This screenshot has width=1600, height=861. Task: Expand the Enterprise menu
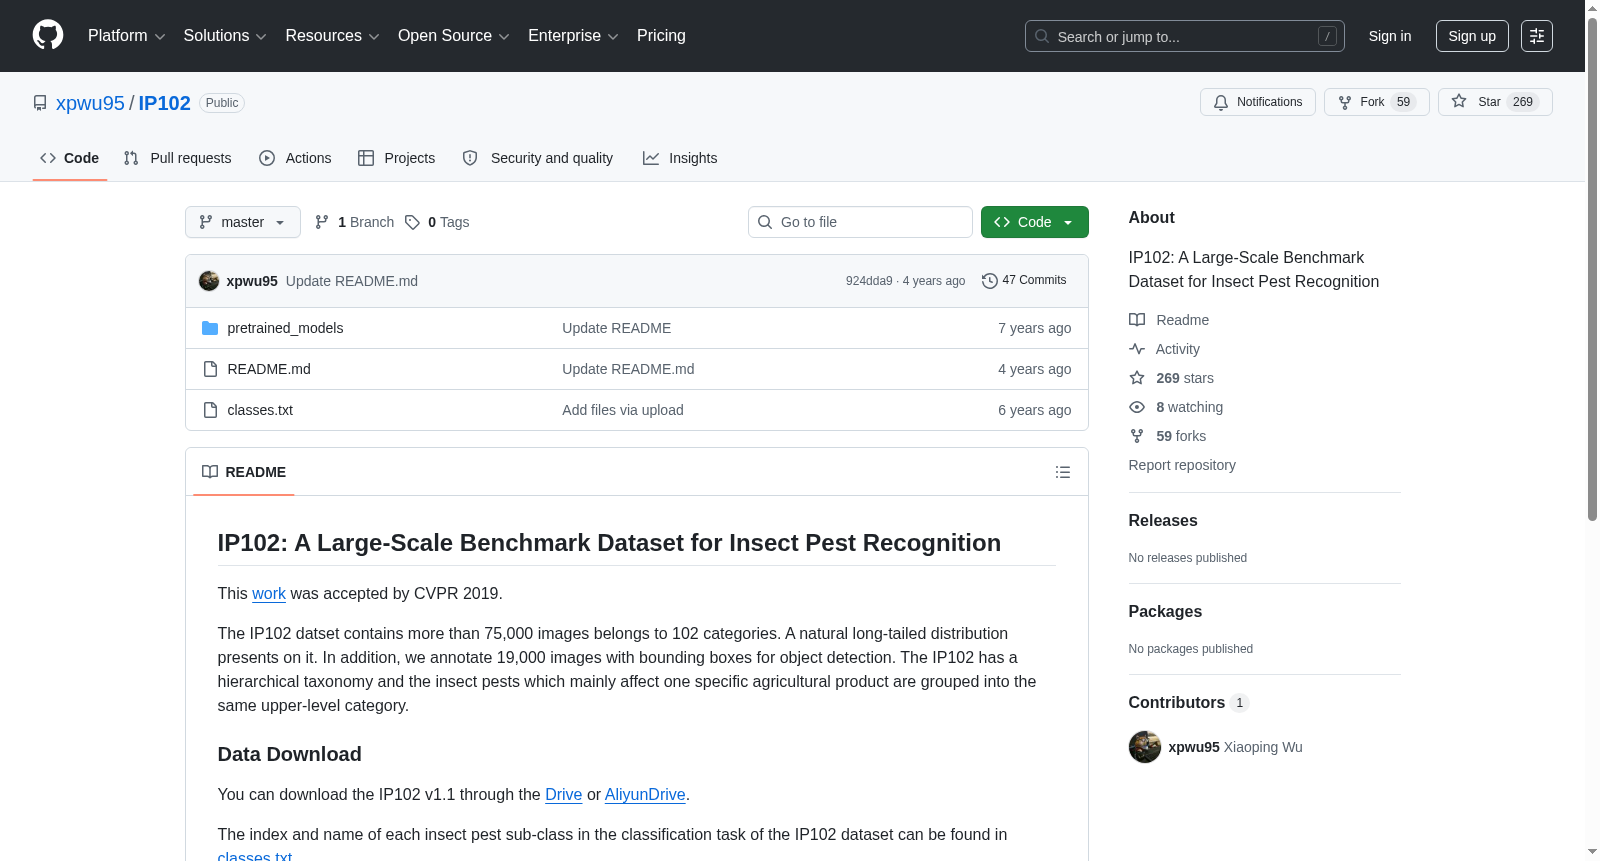pyautogui.click(x=573, y=36)
